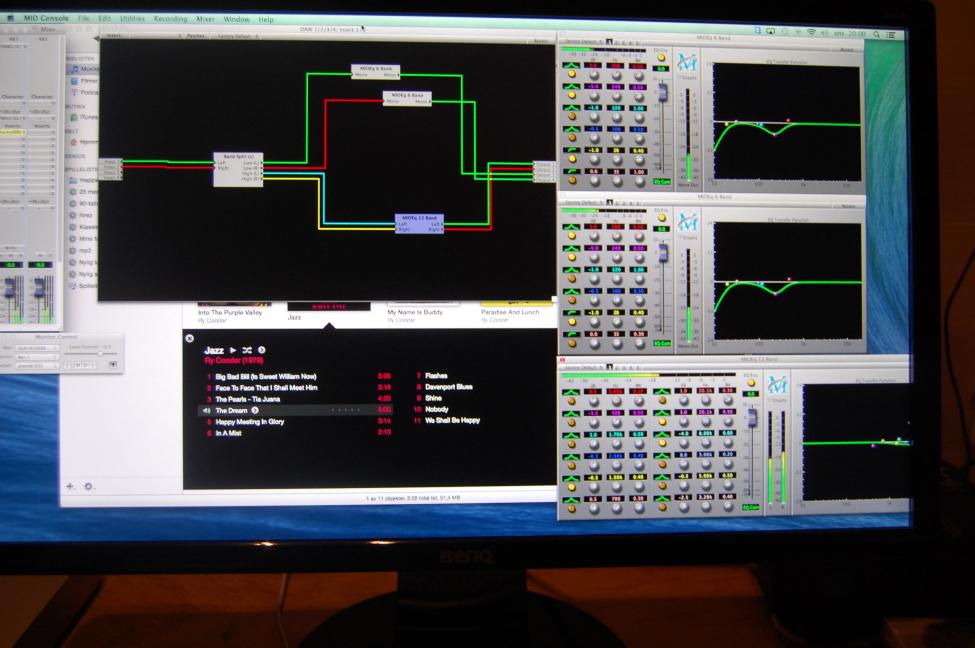This screenshot has height=648, width=975.
Task: Select the track Davenport Blues
Action: tap(449, 387)
